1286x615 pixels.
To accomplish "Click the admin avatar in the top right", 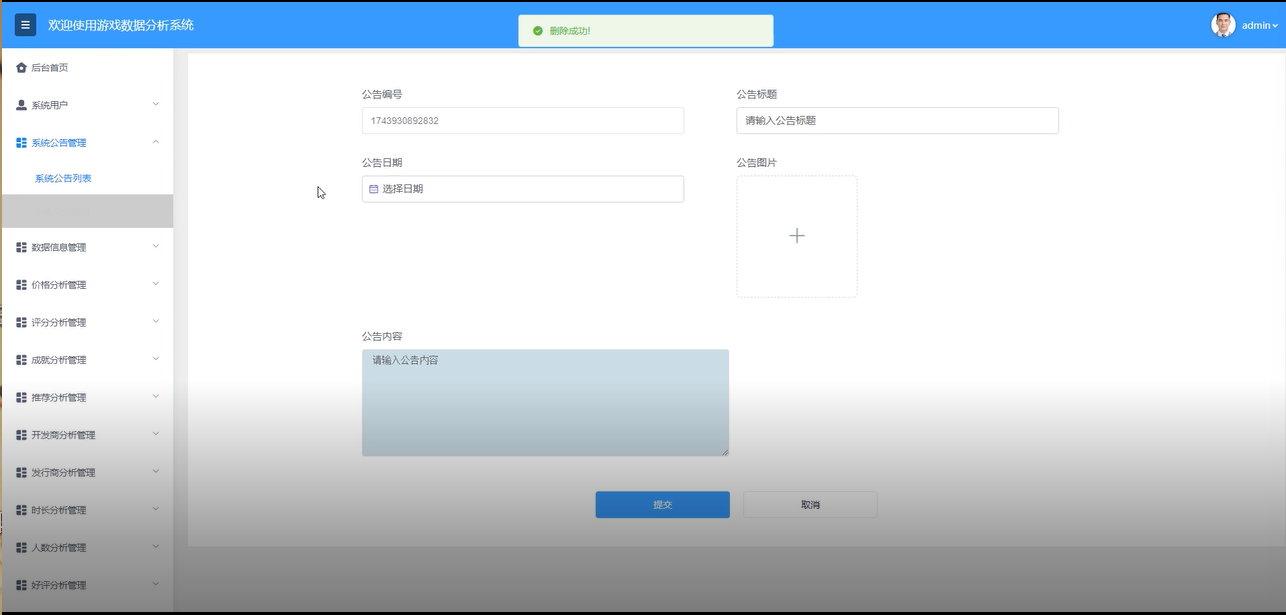I will pos(1223,24).
